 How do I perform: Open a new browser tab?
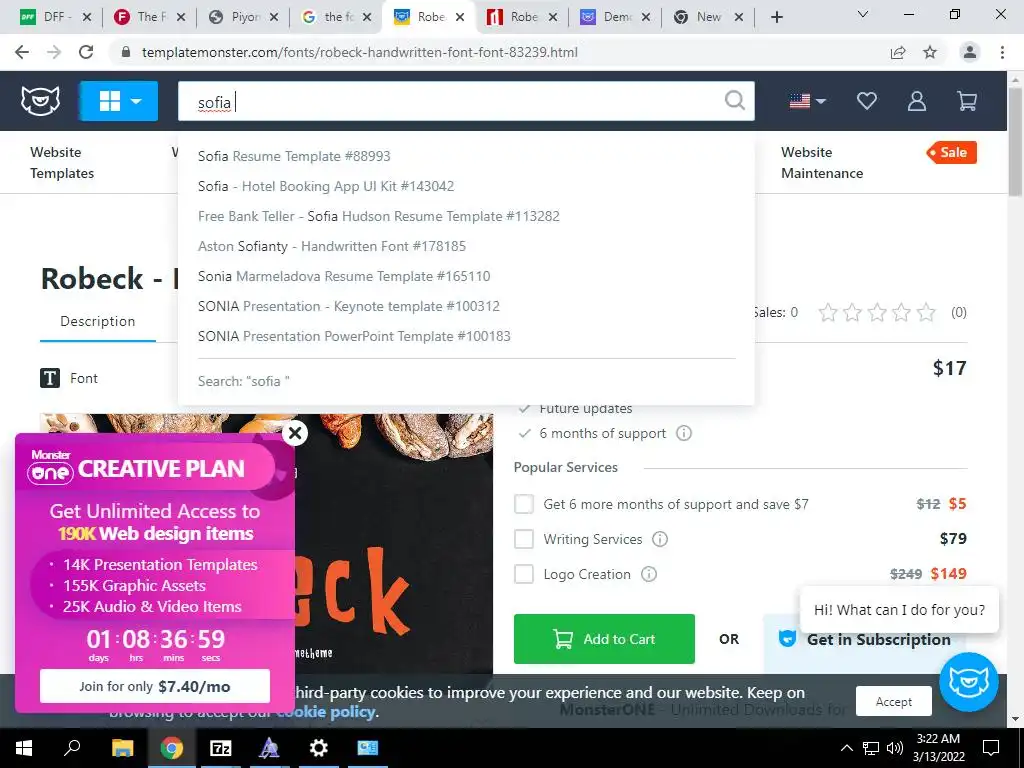776,17
